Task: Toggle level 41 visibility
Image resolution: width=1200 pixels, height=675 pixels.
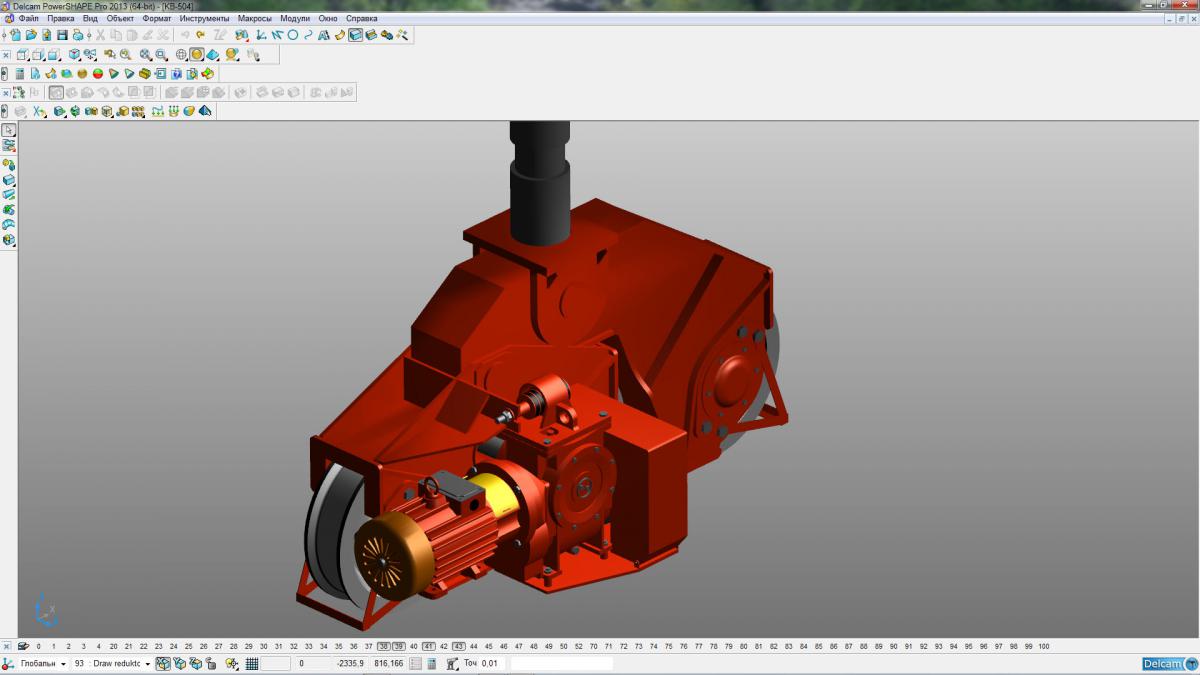Action: click(428, 646)
